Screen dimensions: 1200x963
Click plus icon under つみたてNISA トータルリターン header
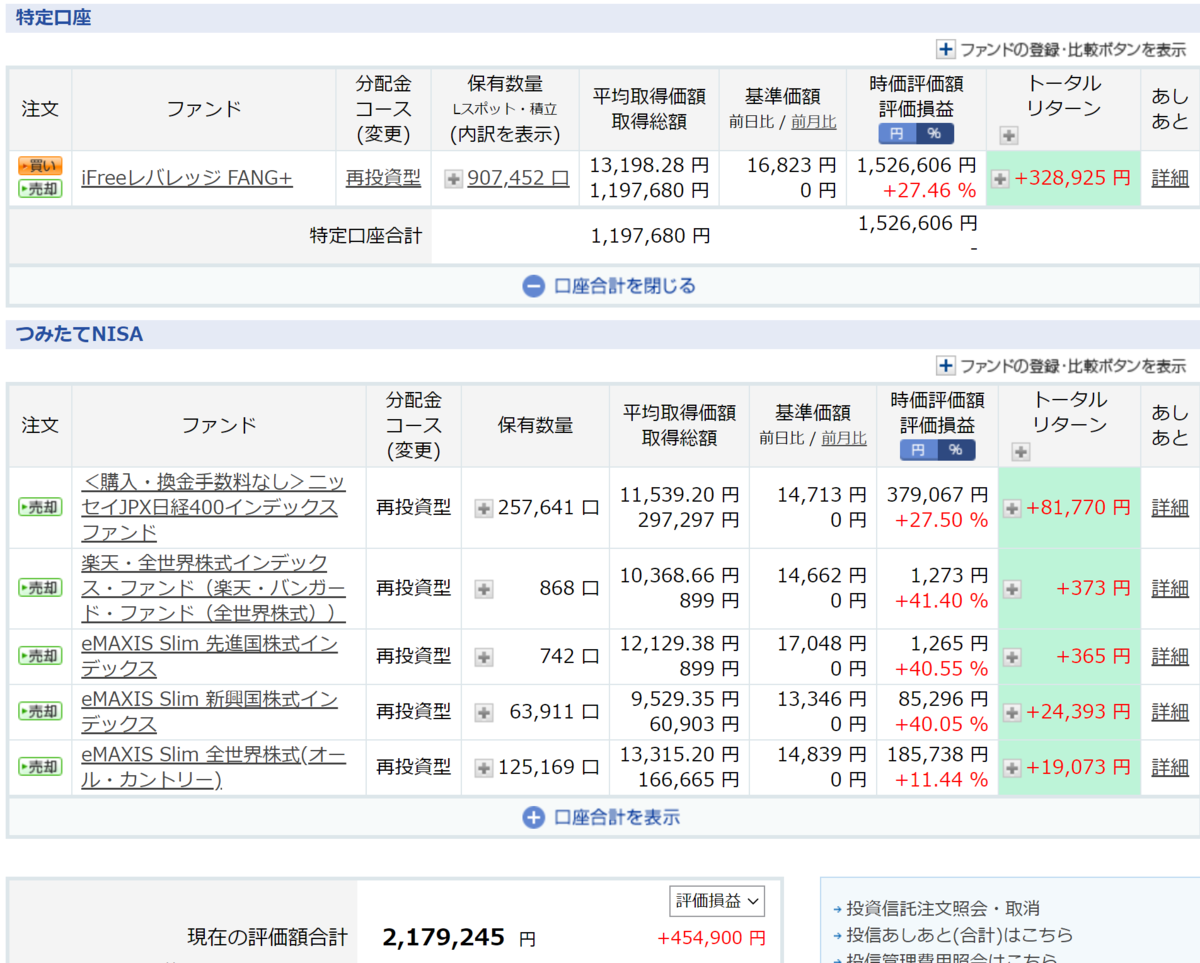pos(1020,452)
